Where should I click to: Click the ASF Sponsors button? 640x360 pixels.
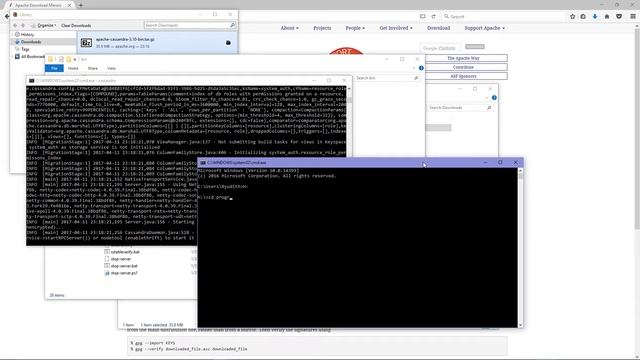[x=463, y=76]
